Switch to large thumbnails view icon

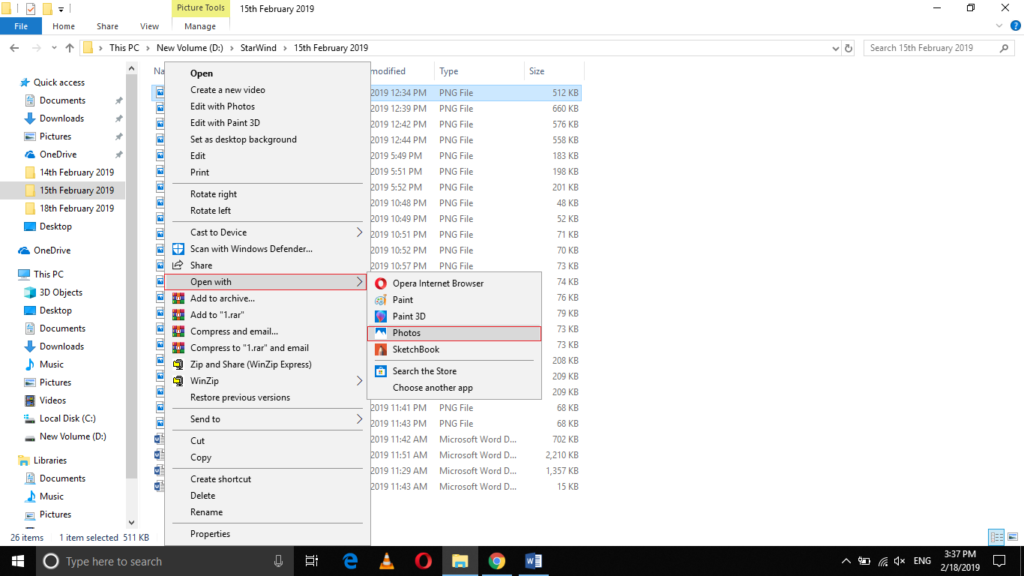coord(1012,537)
